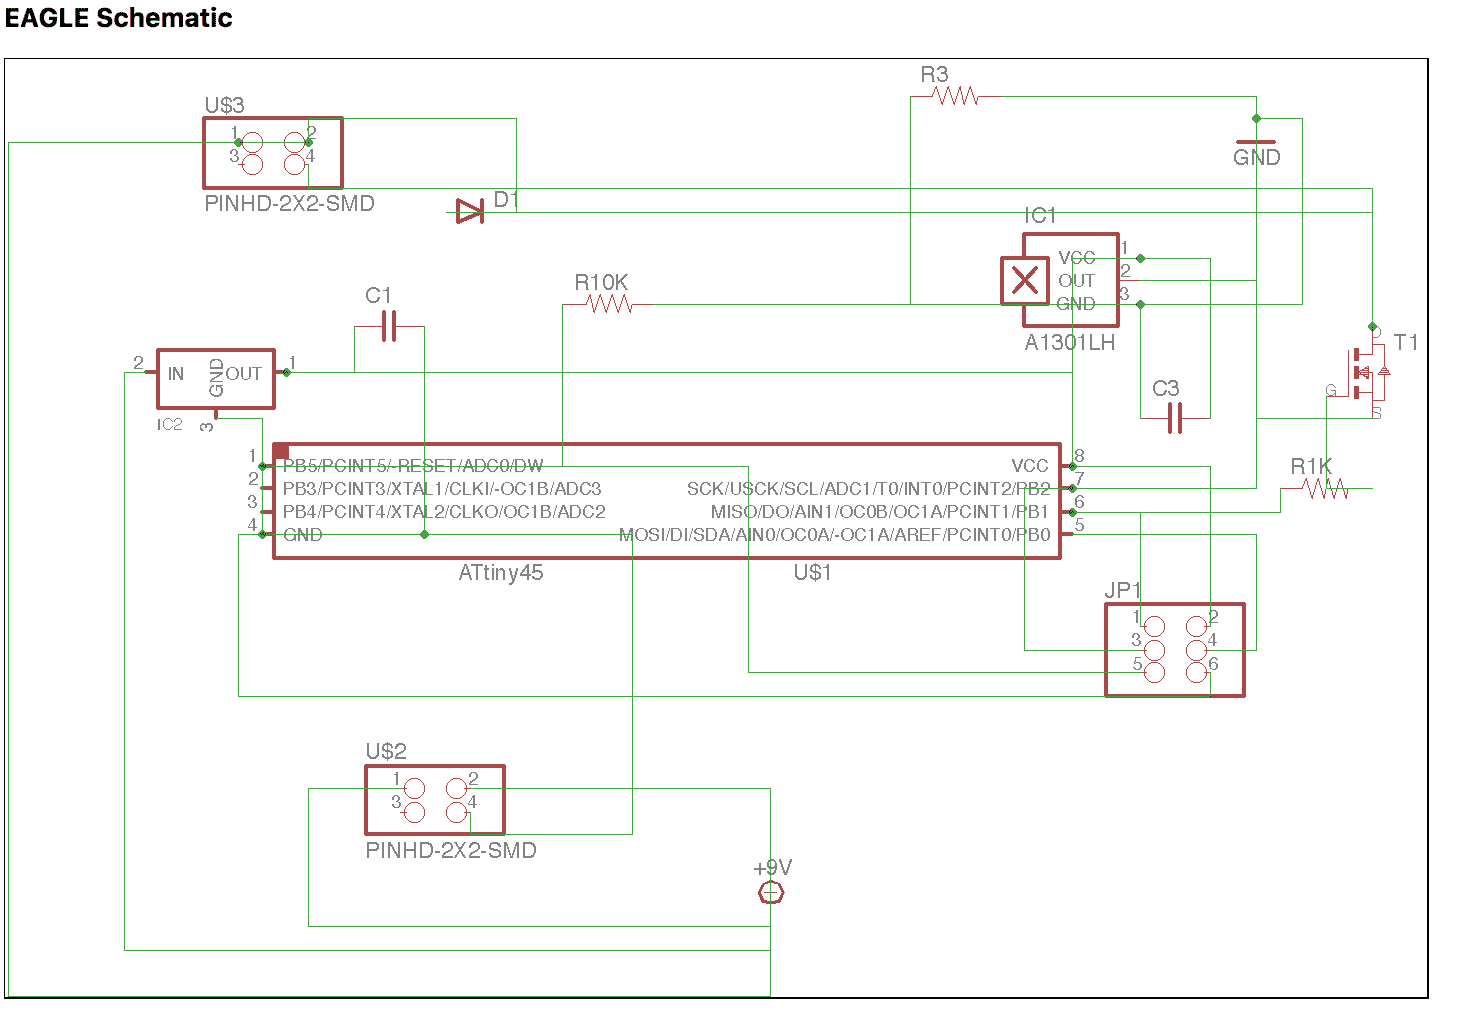The image size is (1470, 1018).
Task: Select pin 6 circle of JP1 header
Action: [x=1196, y=673]
